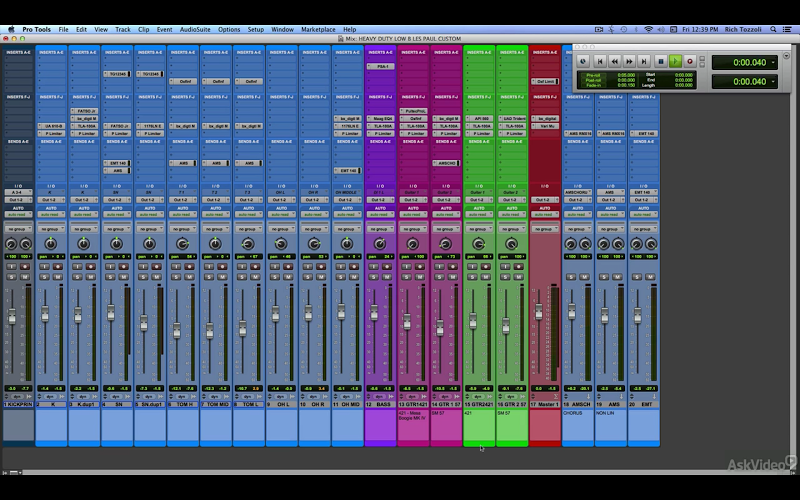The height and width of the screenshot is (500, 800).
Task: Open the AMSCHO send on GTR 1 57
Action: click(x=446, y=163)
